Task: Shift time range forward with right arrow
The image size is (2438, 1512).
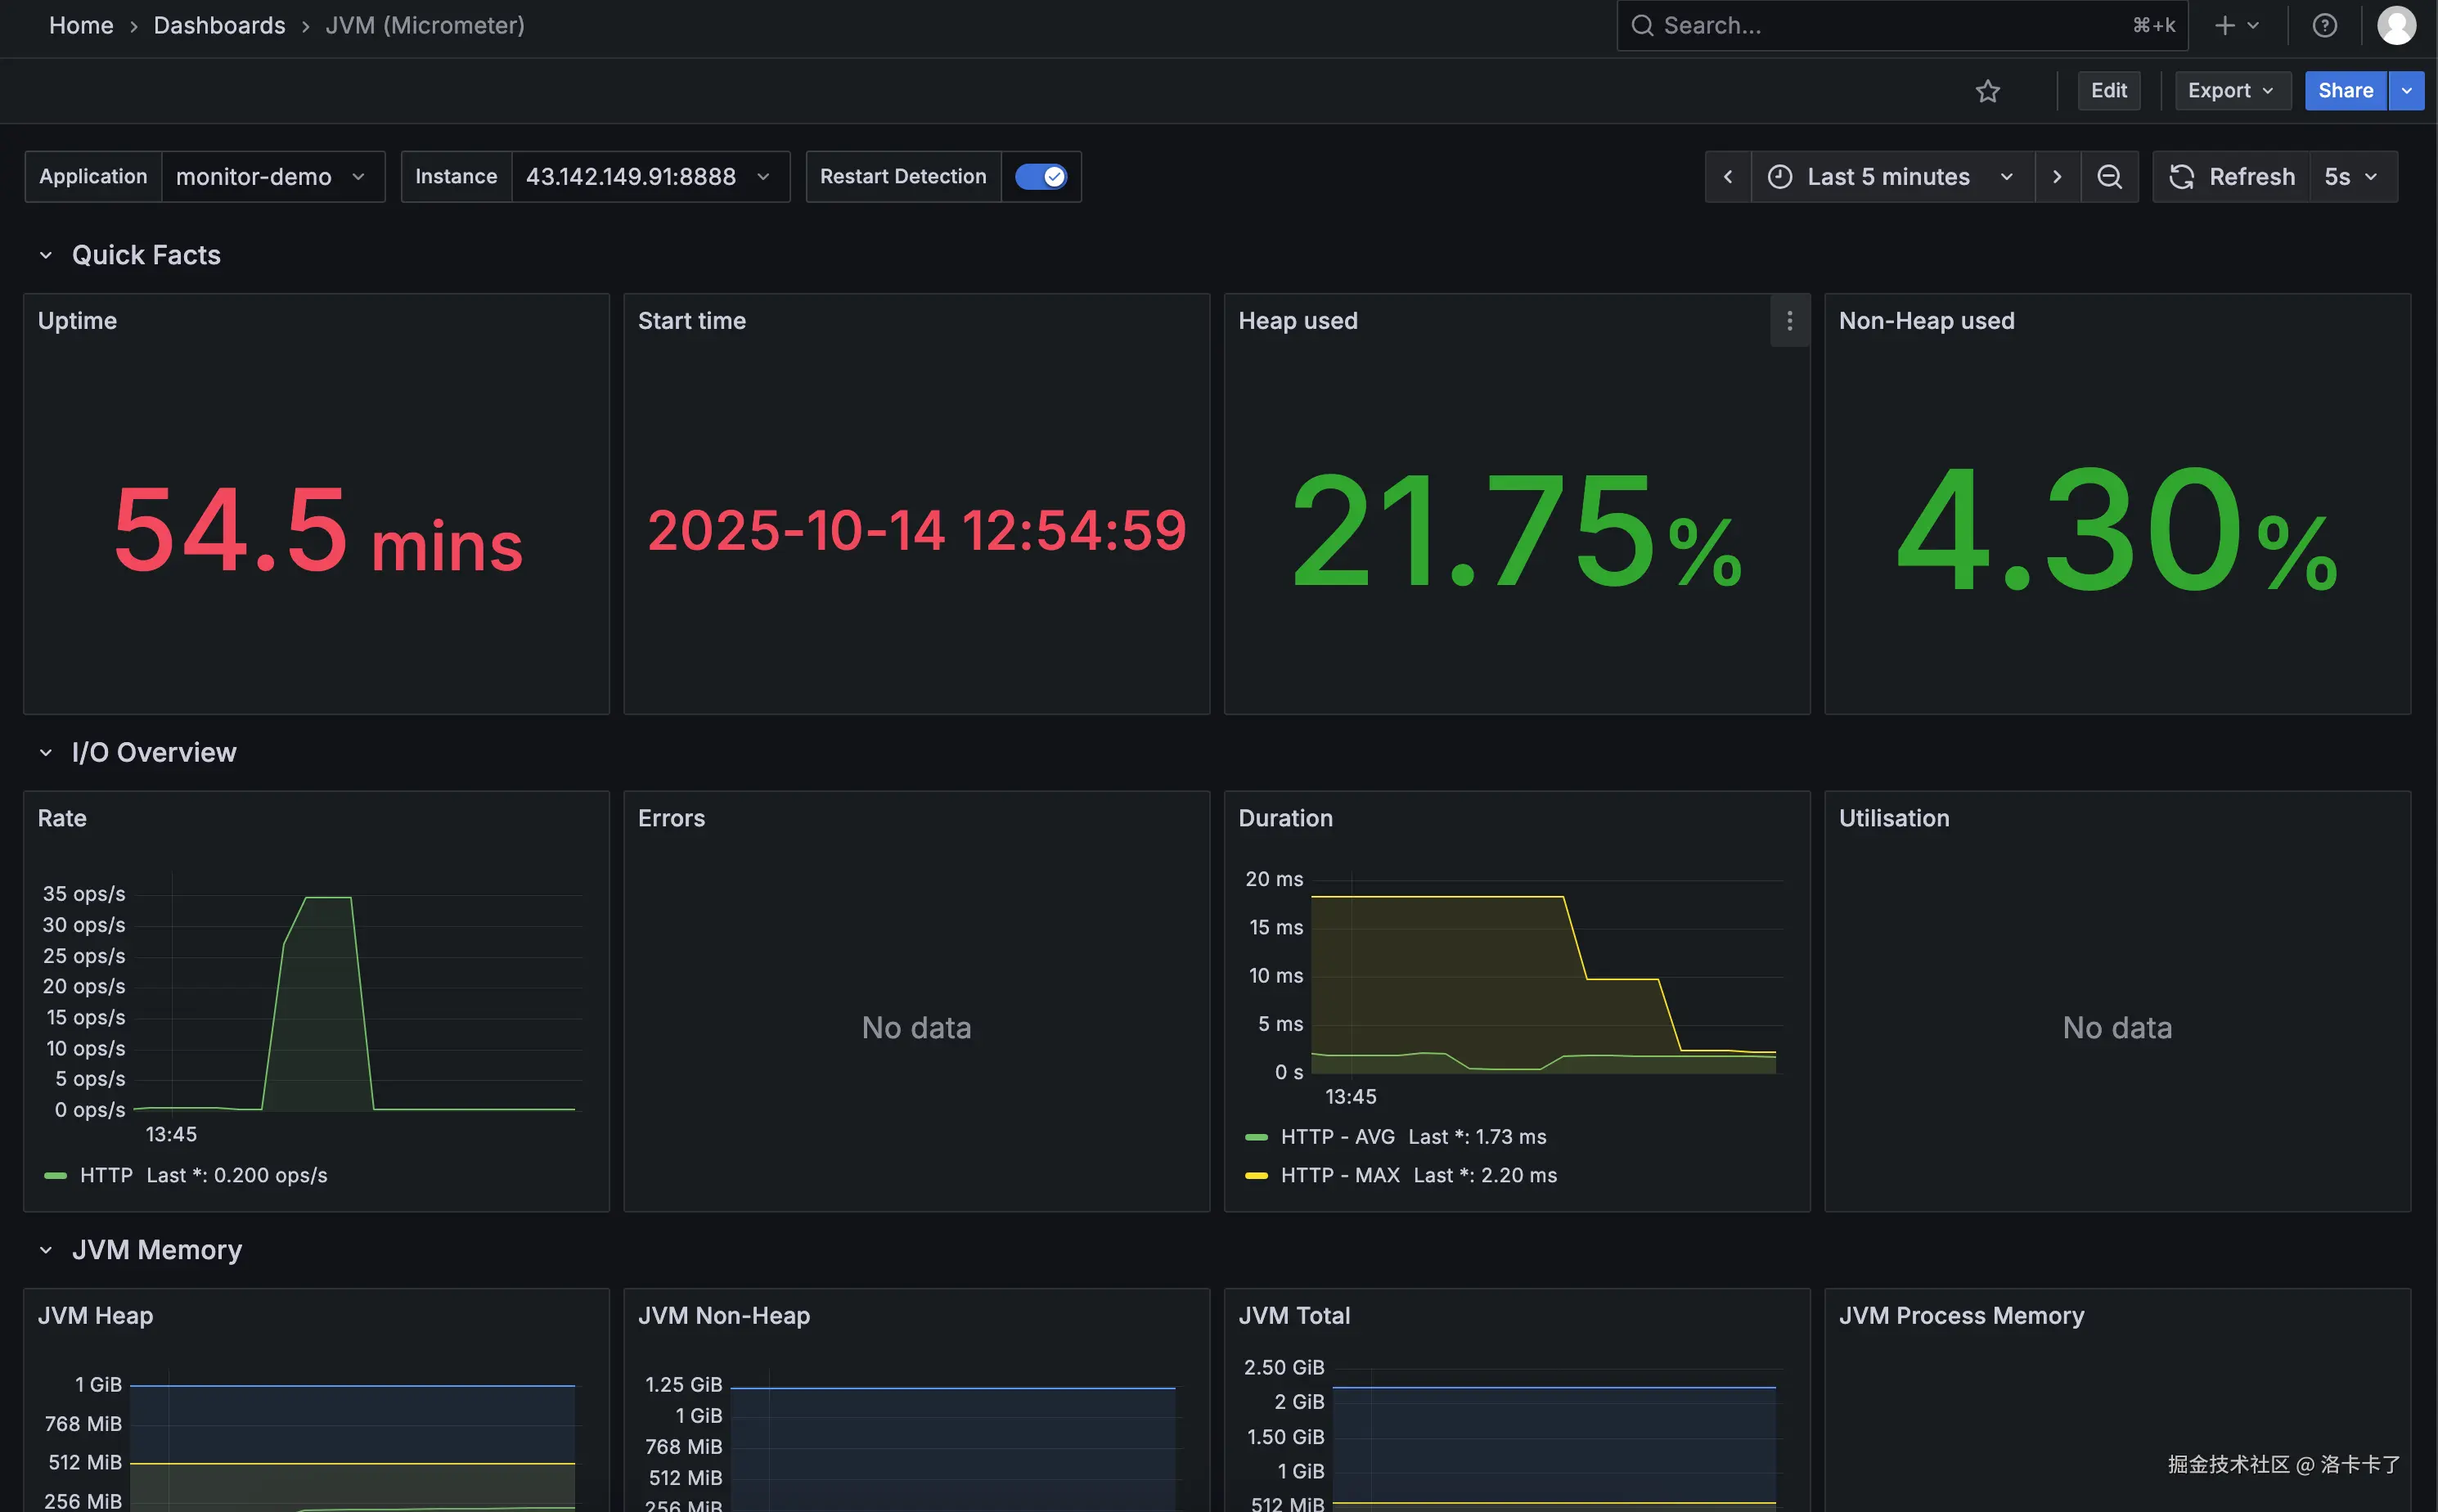Action: pos(2057,177)
